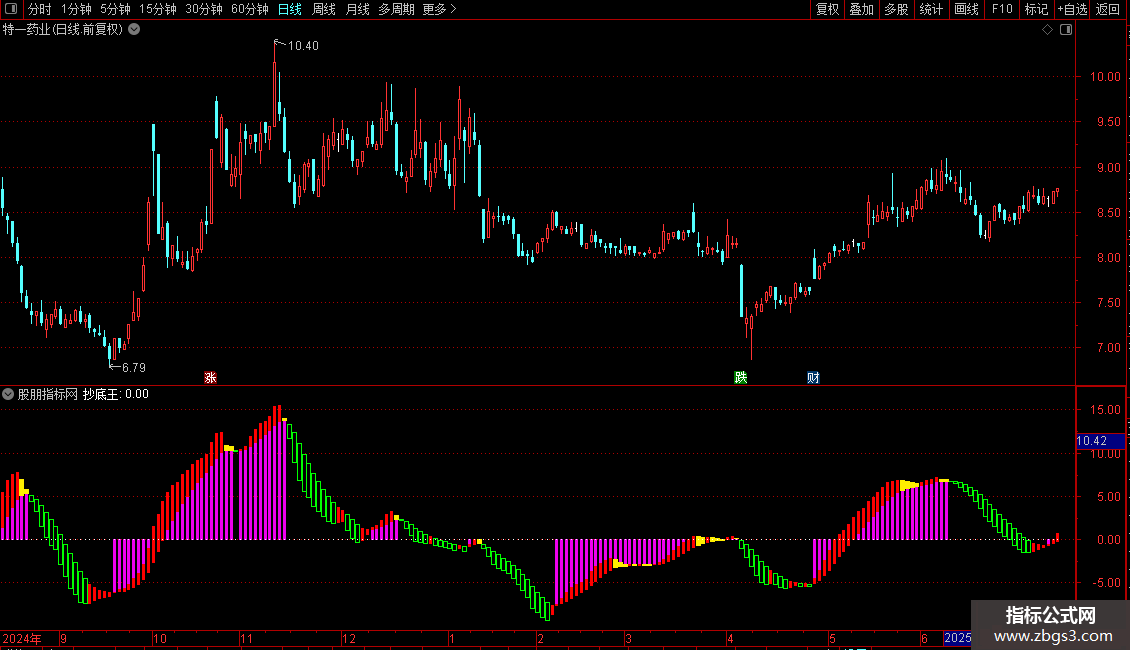This screenshot has height=650, width=1130.
Task: Select the 日线 daily chart tab
Action: tap(290, 9)
